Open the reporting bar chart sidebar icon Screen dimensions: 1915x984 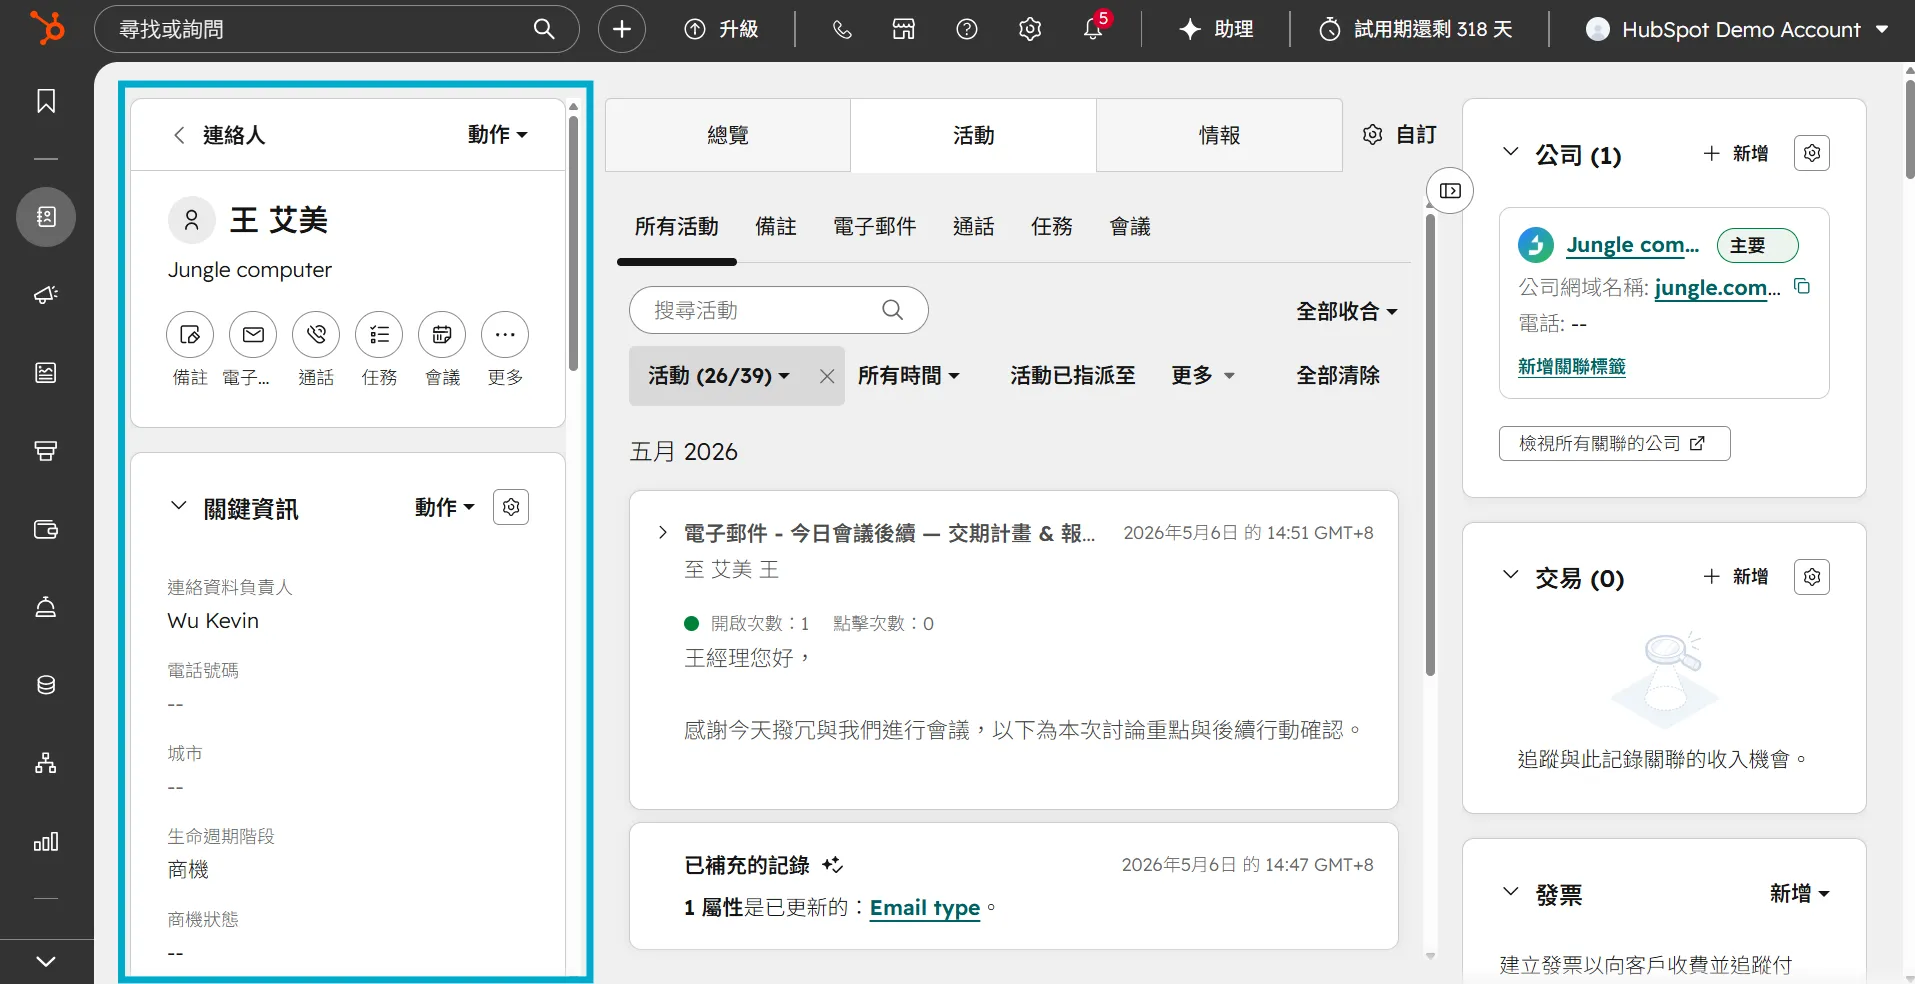coord(46,841)
